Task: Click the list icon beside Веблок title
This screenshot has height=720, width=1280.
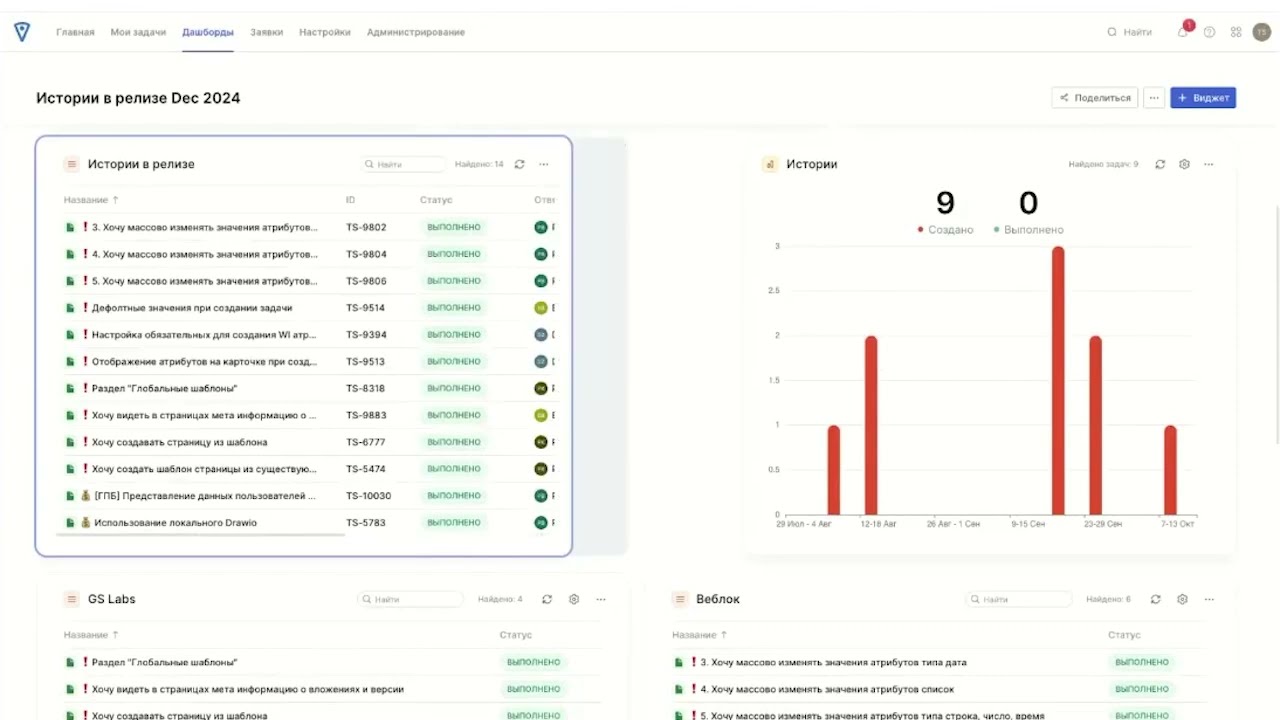Action: pyautogui.click(x=679, y=599)
